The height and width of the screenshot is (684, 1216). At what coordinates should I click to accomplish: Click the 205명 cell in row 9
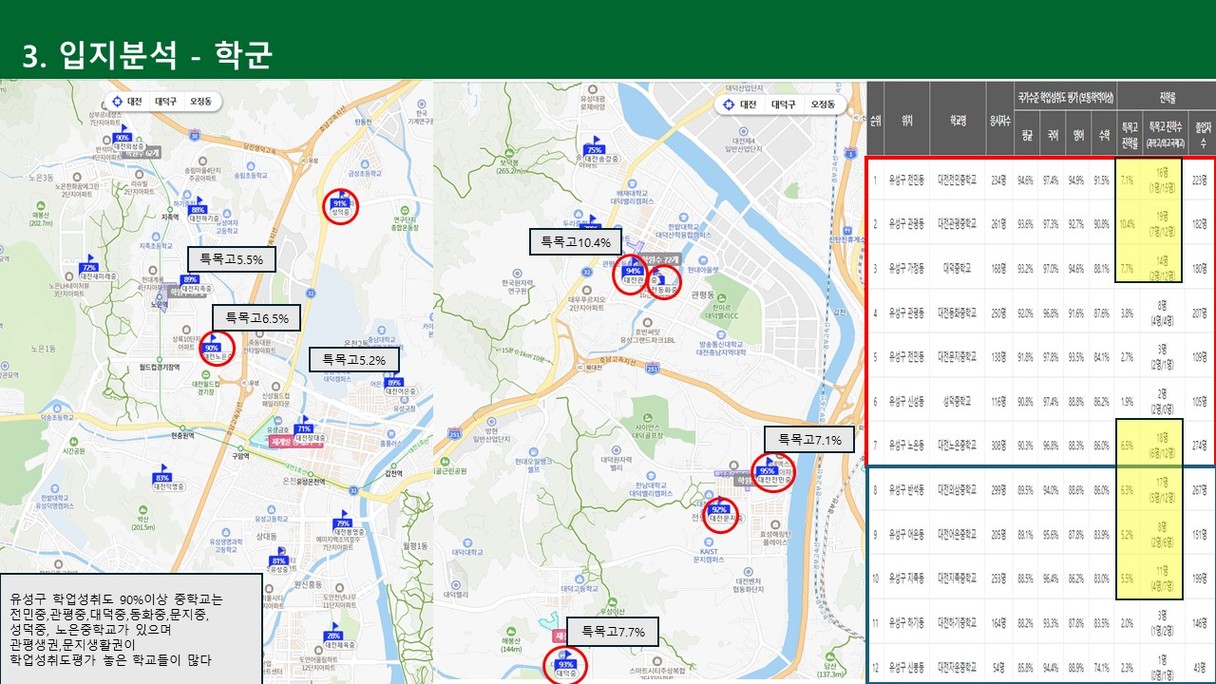point(999,534)
